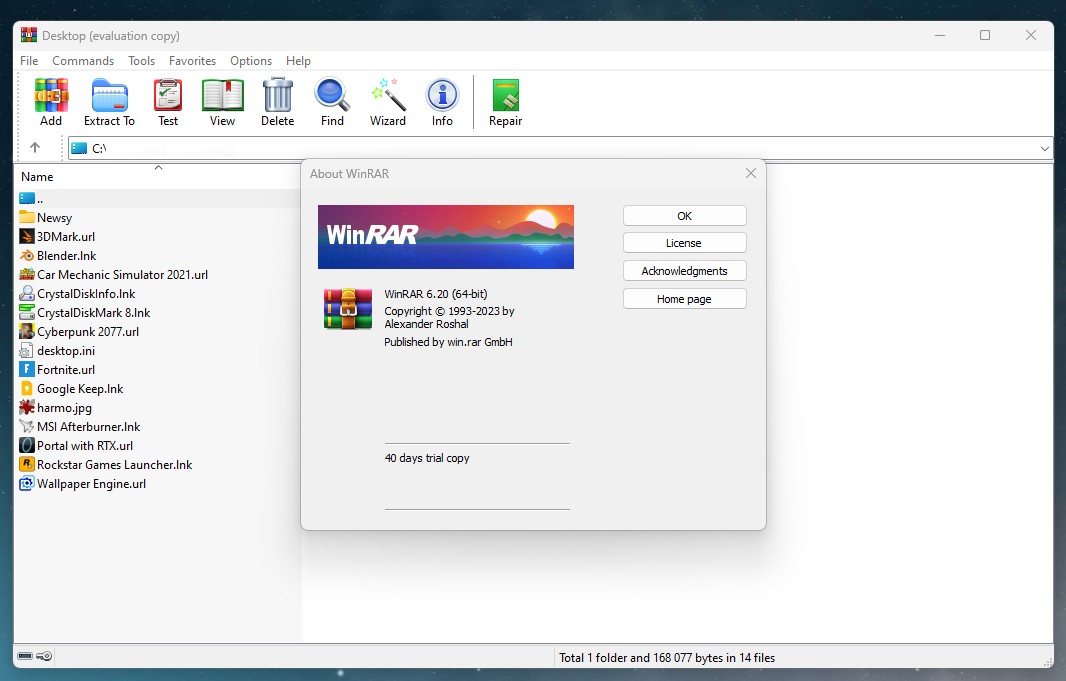The height and width of the screenshot is (681, 1066).
Task: Click the Repair archive icon
Action: click(x=505, y=100)
